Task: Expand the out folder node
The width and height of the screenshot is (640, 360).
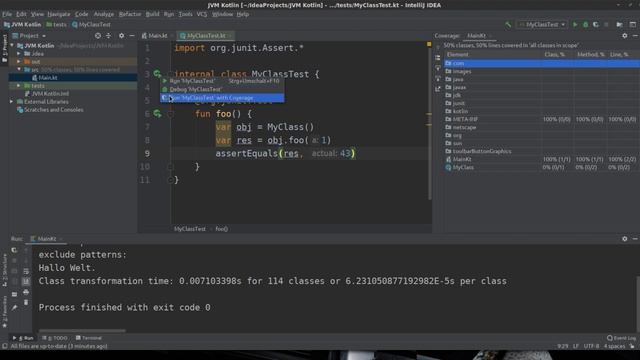Action: (x=19, y=62)
